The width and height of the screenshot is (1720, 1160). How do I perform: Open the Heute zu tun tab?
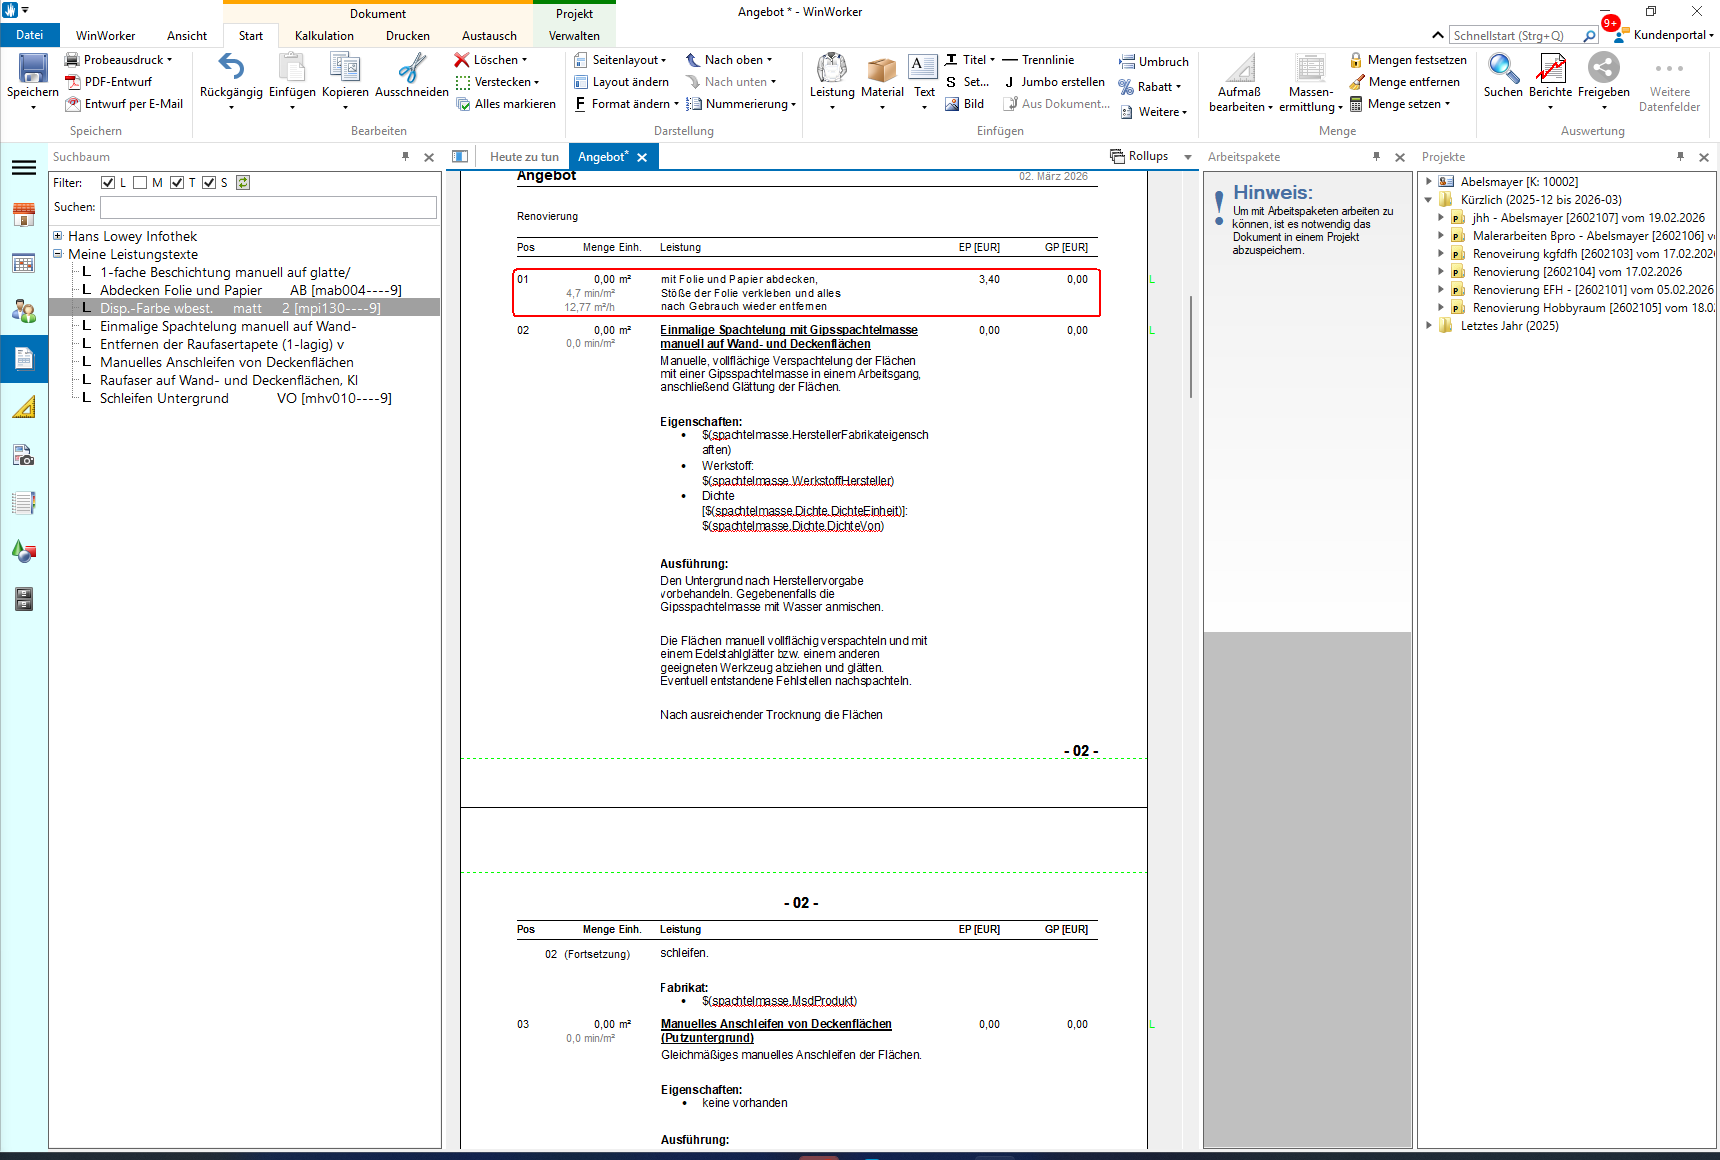tap(524, 157)
